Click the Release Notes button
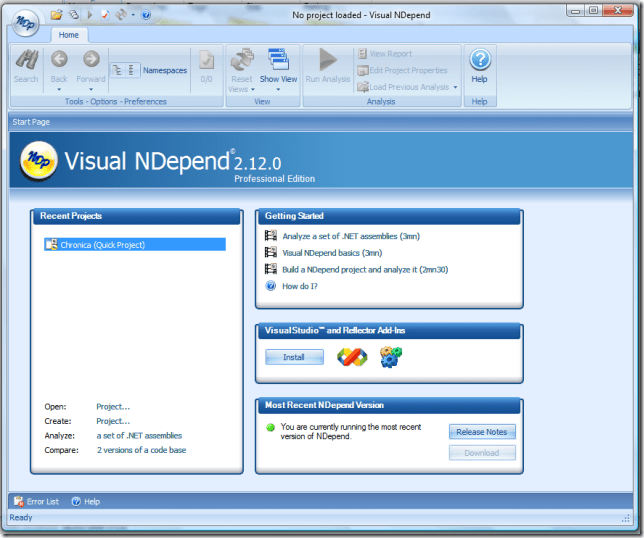 pyautogui.click(x=482, y=432)
